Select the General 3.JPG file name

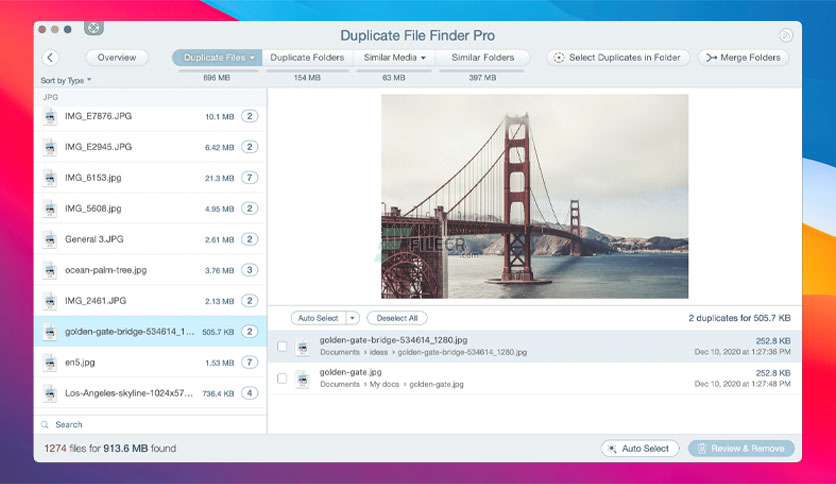[x=94, y=239]
